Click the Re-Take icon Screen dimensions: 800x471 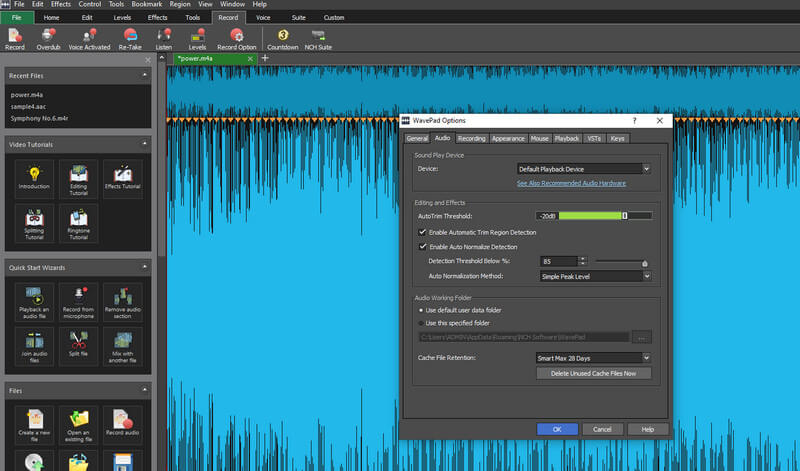130,38
